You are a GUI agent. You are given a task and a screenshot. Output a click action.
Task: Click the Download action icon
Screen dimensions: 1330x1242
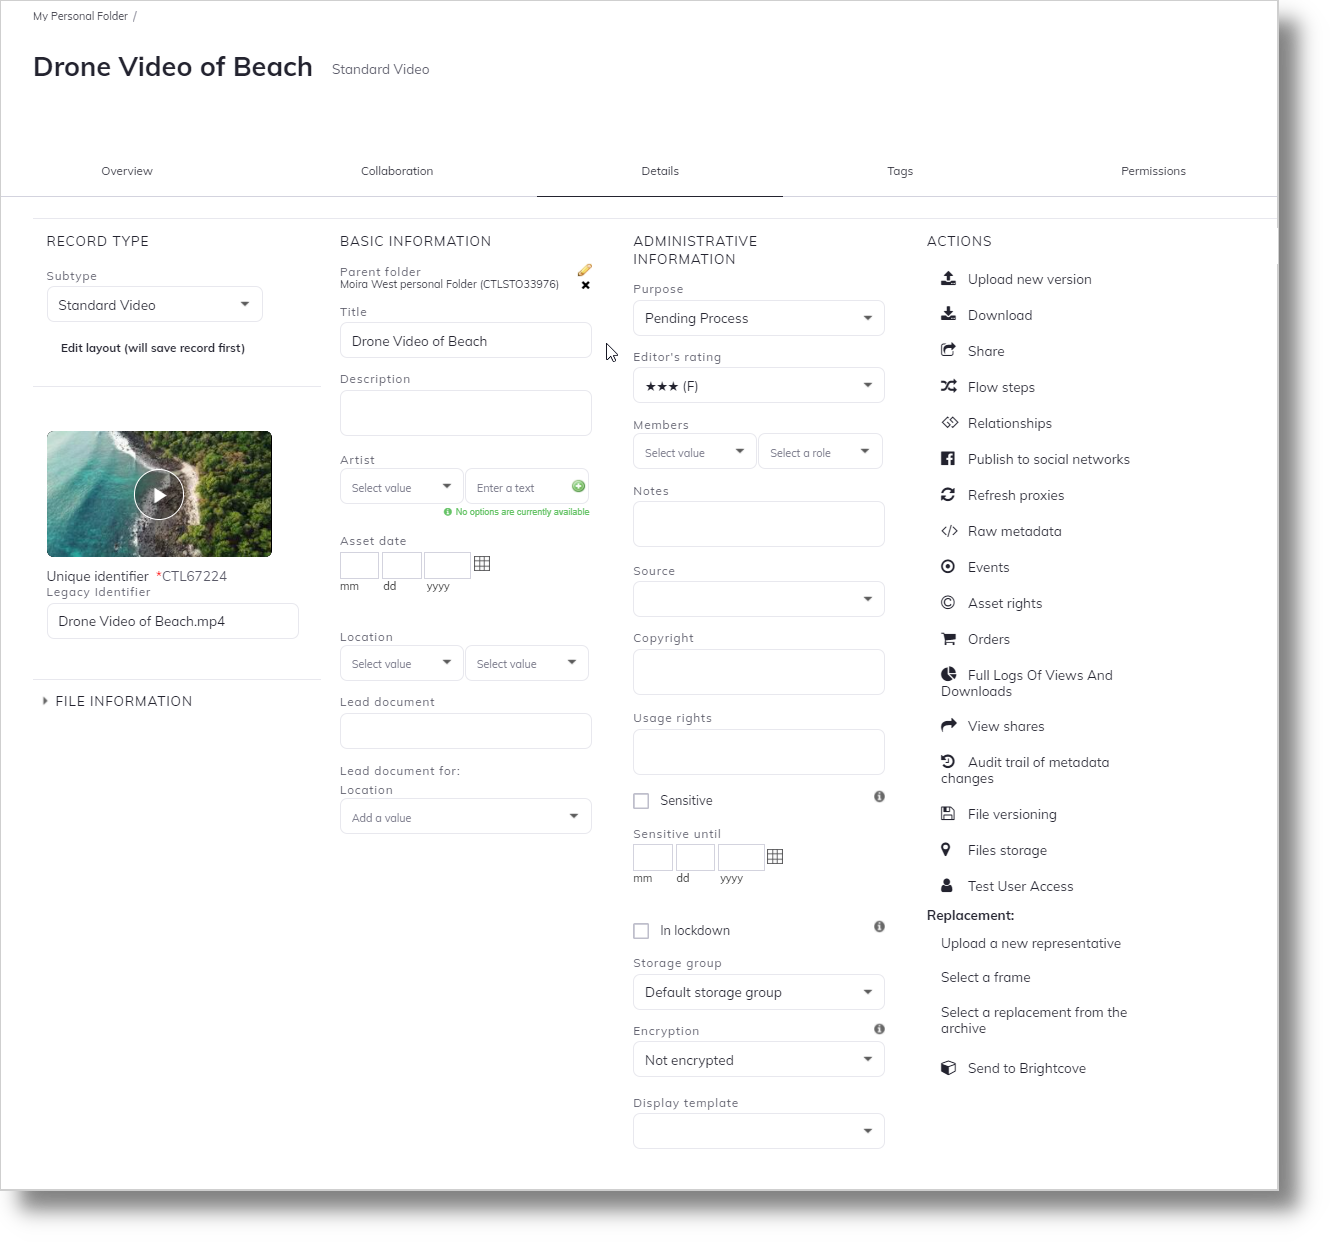tap(949, 314)
